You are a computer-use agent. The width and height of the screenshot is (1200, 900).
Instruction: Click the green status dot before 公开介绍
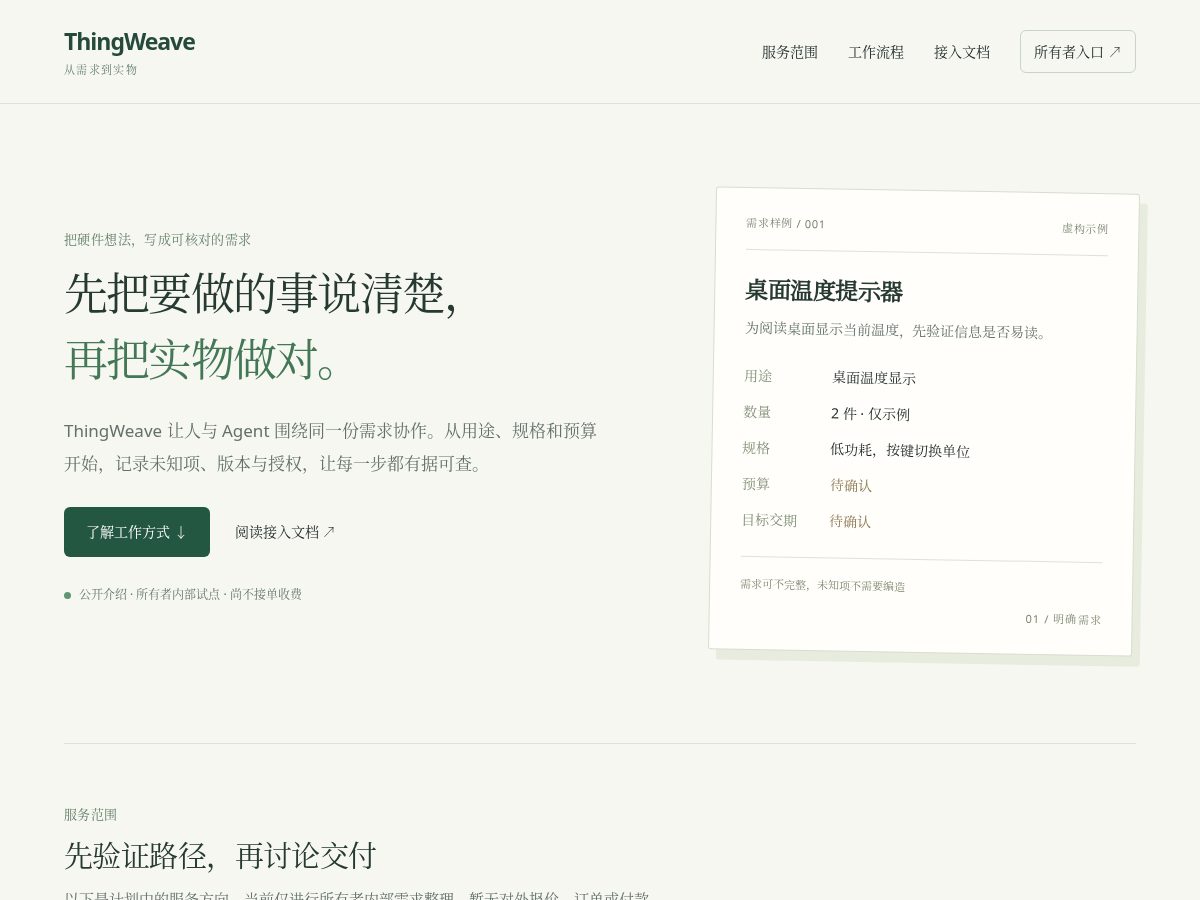(x=68, y=595)
